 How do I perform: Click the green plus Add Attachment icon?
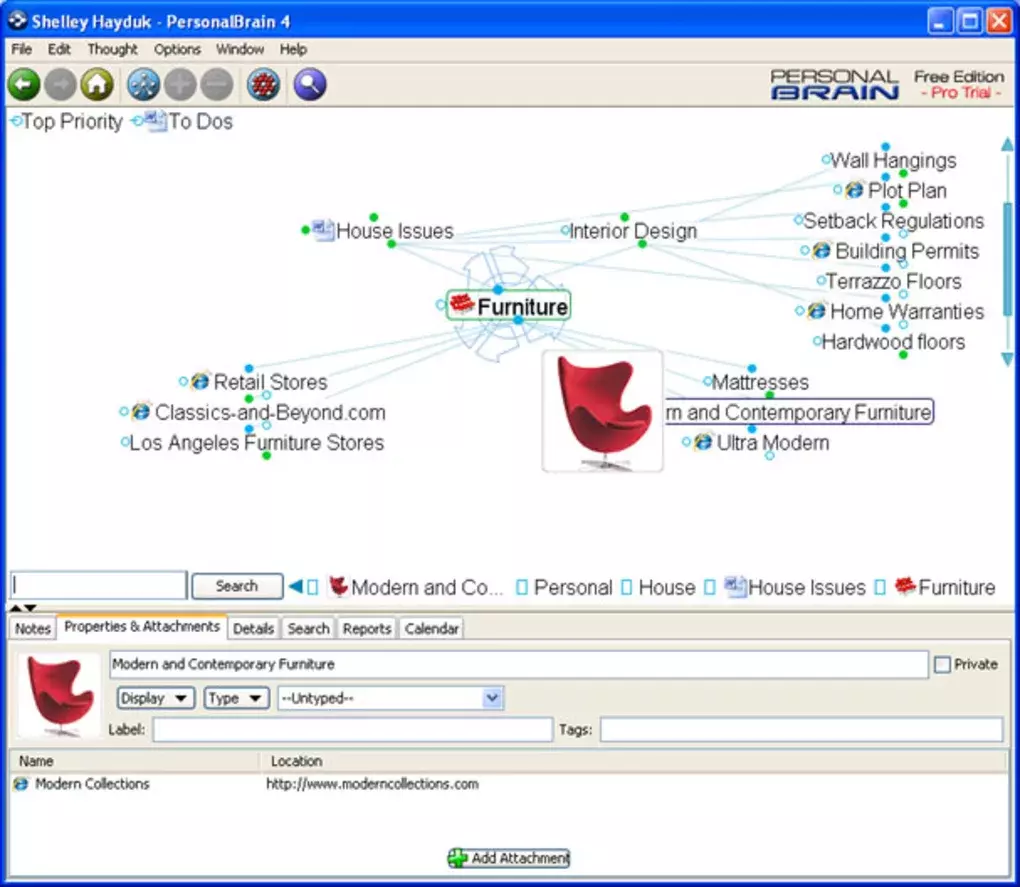[x=458, y=858]
